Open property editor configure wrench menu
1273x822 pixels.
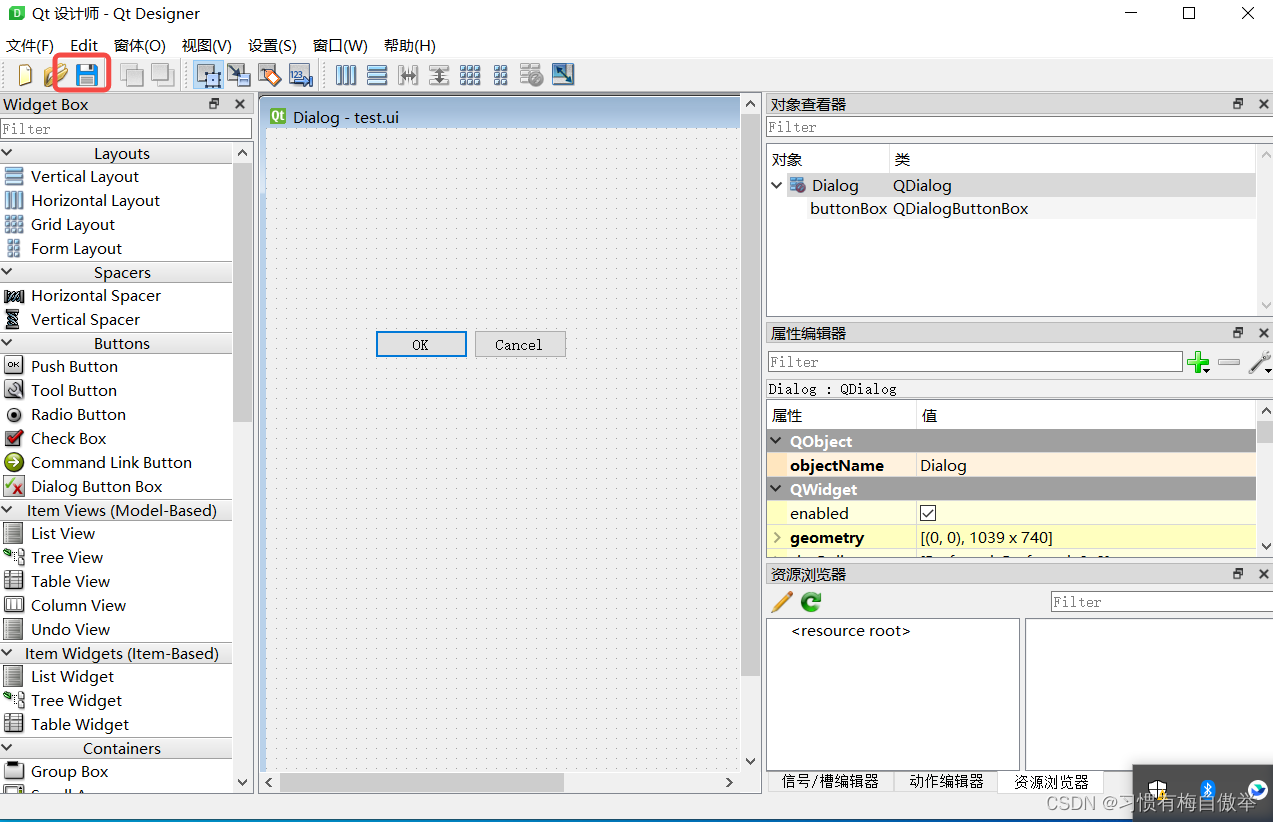[1259, 362]
